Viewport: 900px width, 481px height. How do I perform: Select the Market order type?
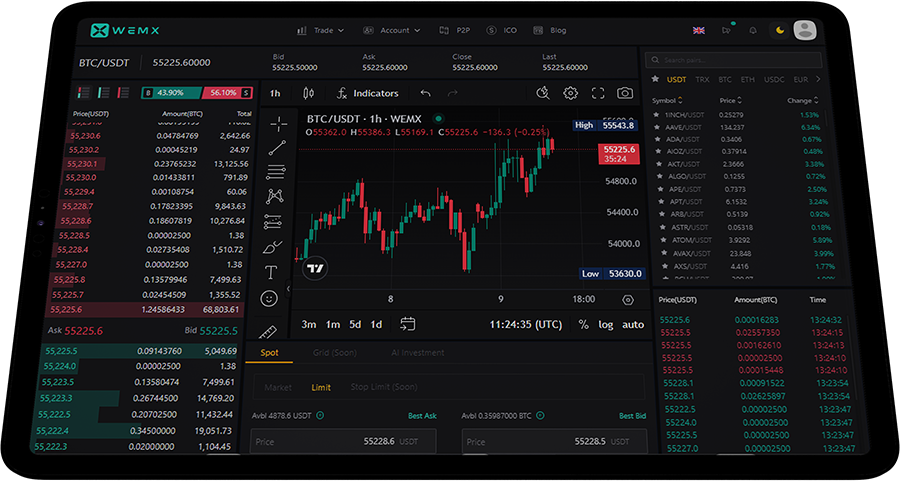pos(278,387)
